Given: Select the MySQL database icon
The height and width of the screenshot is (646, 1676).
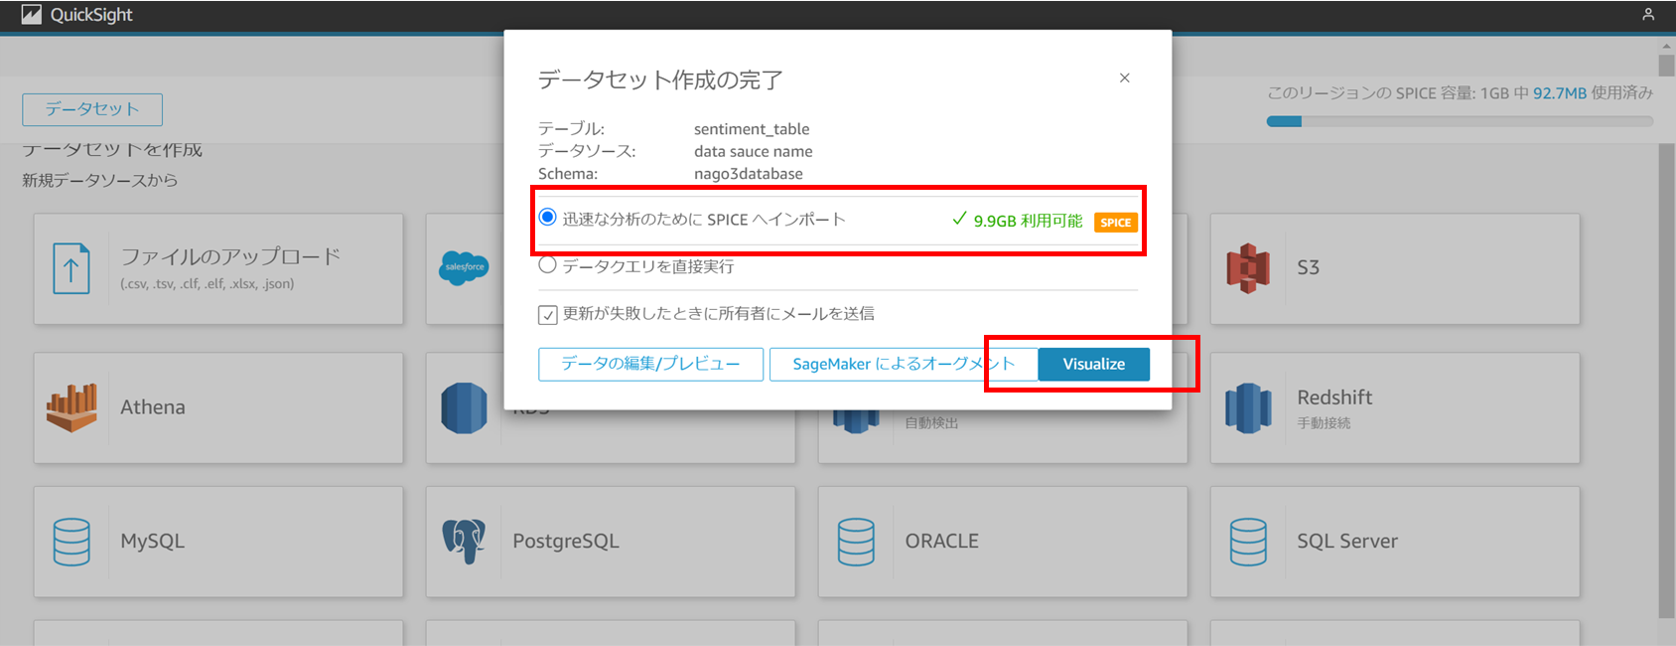Looking at the screenshot, I should pyautogui.click(x=71, y=542).
